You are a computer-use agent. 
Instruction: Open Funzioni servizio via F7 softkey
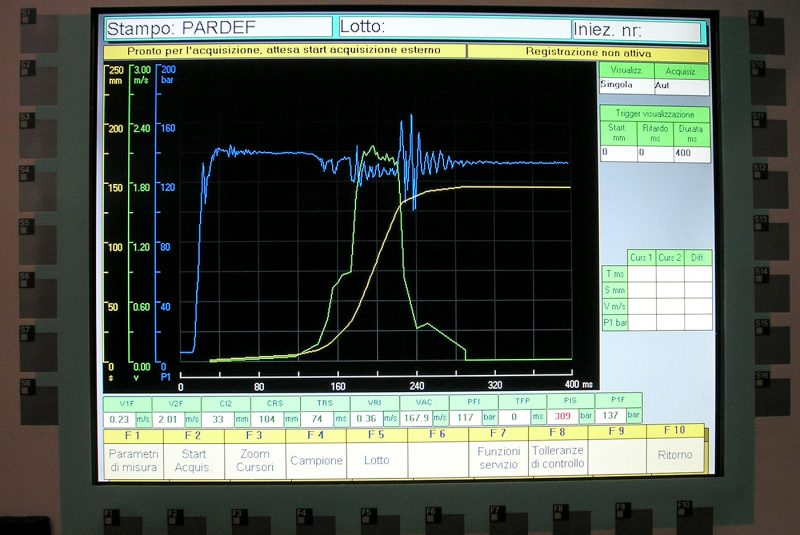497,458
